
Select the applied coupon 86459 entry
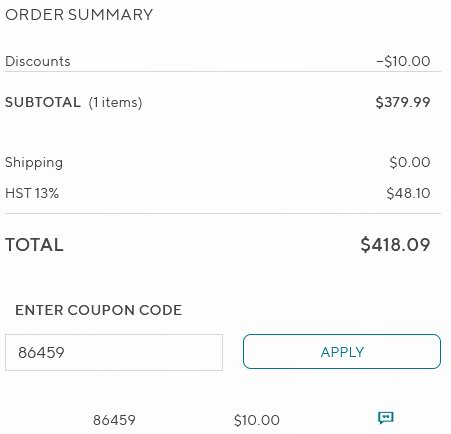tap(114, 420)
